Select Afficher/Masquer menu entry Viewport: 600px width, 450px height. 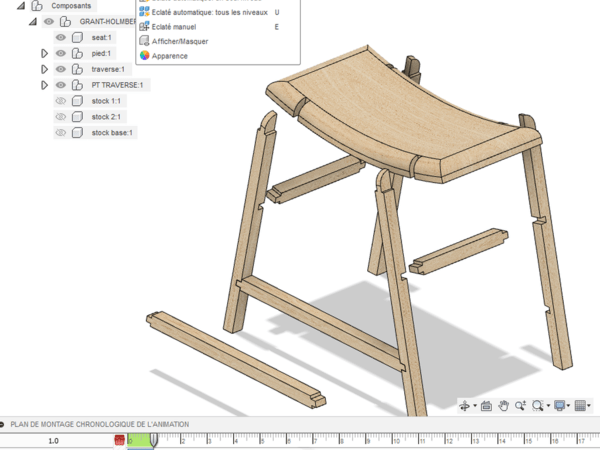coord(179,41)
